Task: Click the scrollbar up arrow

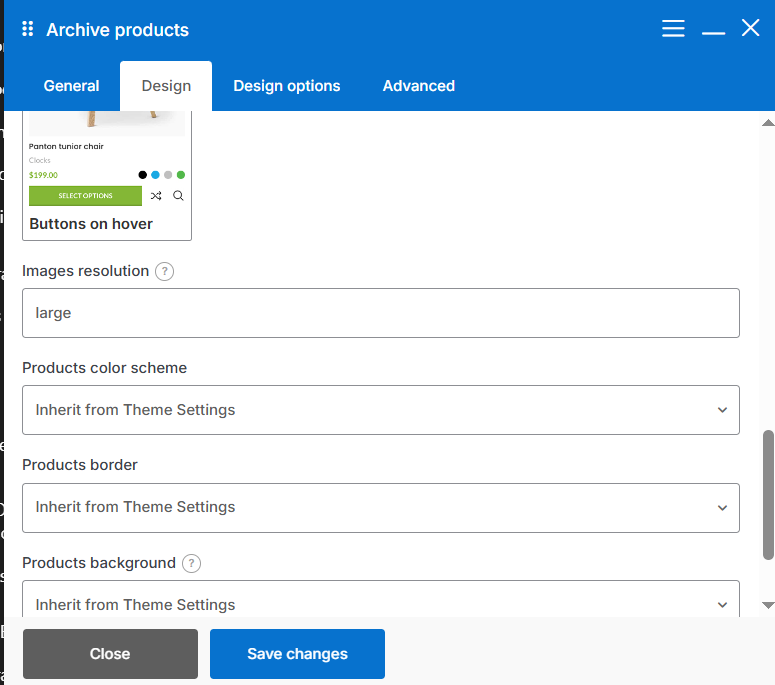Action: pos(768,123)
